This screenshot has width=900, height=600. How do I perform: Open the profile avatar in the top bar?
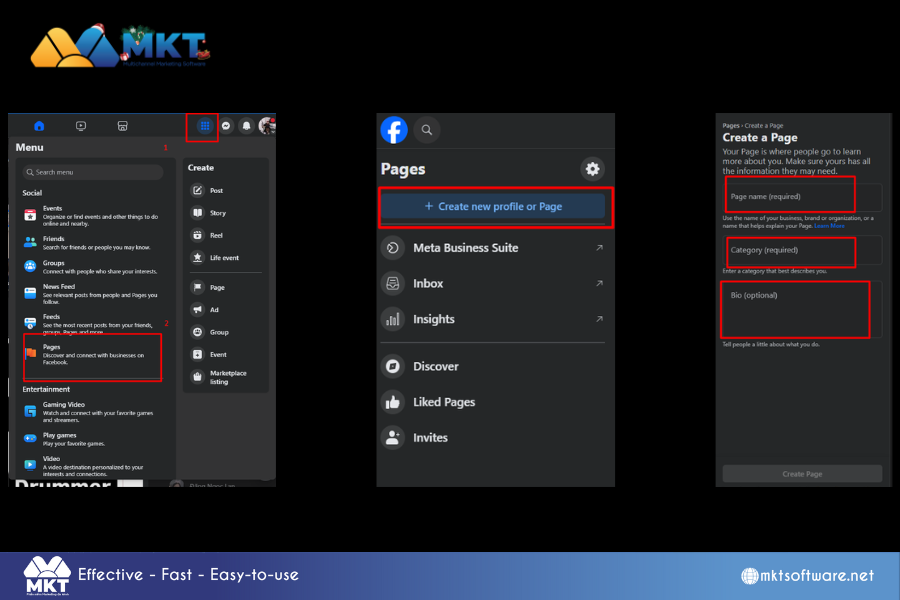click(x=266, y=126)
